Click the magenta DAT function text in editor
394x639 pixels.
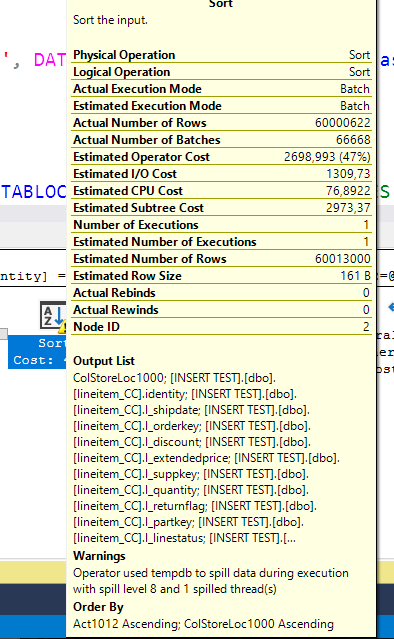pyautogui.click(x=50, y=60)
